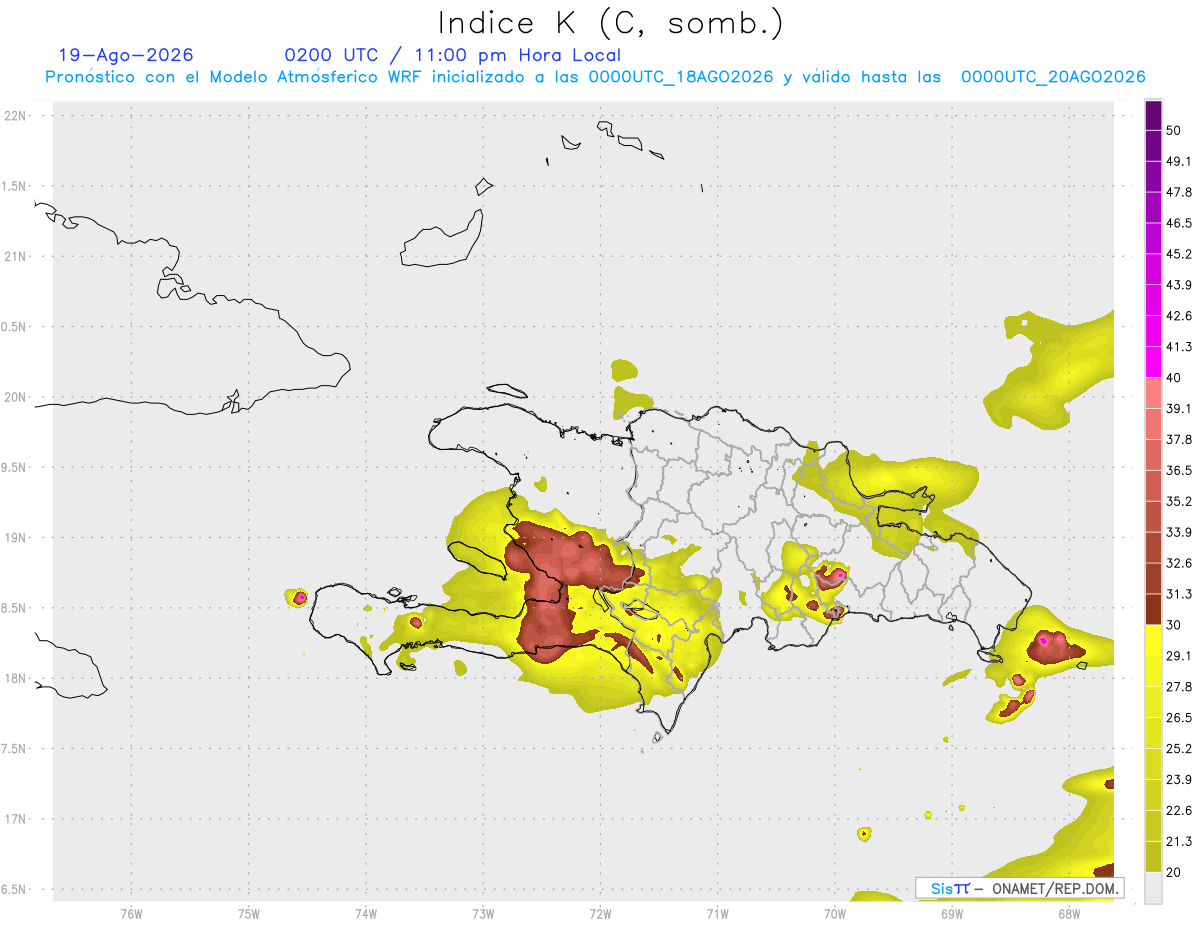
Task: Click the 'SisTT - ONAMET/REP.DOM.' credit box
Action: coord(1019,888)
